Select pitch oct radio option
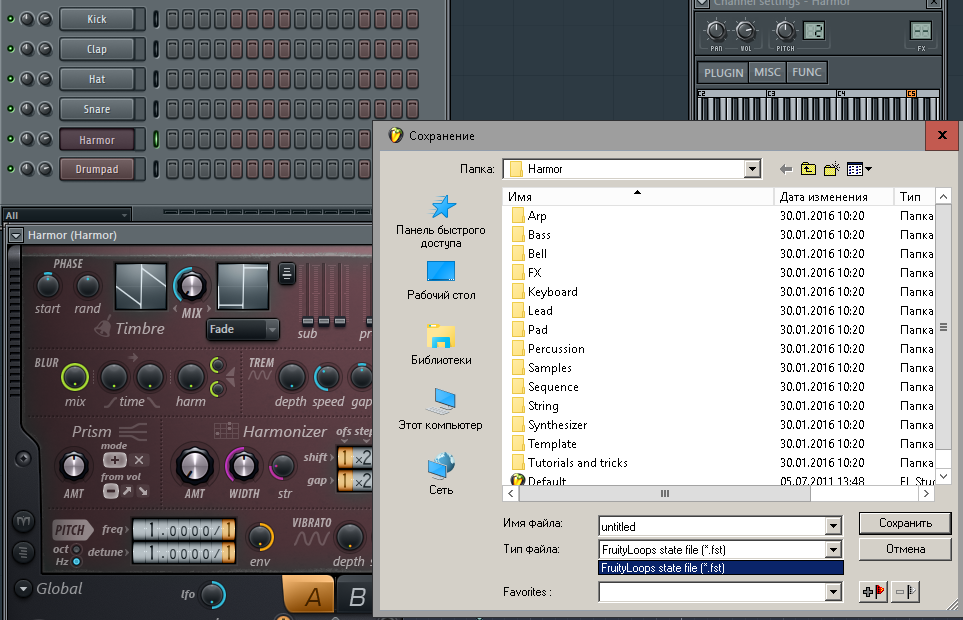 (77, 549)
